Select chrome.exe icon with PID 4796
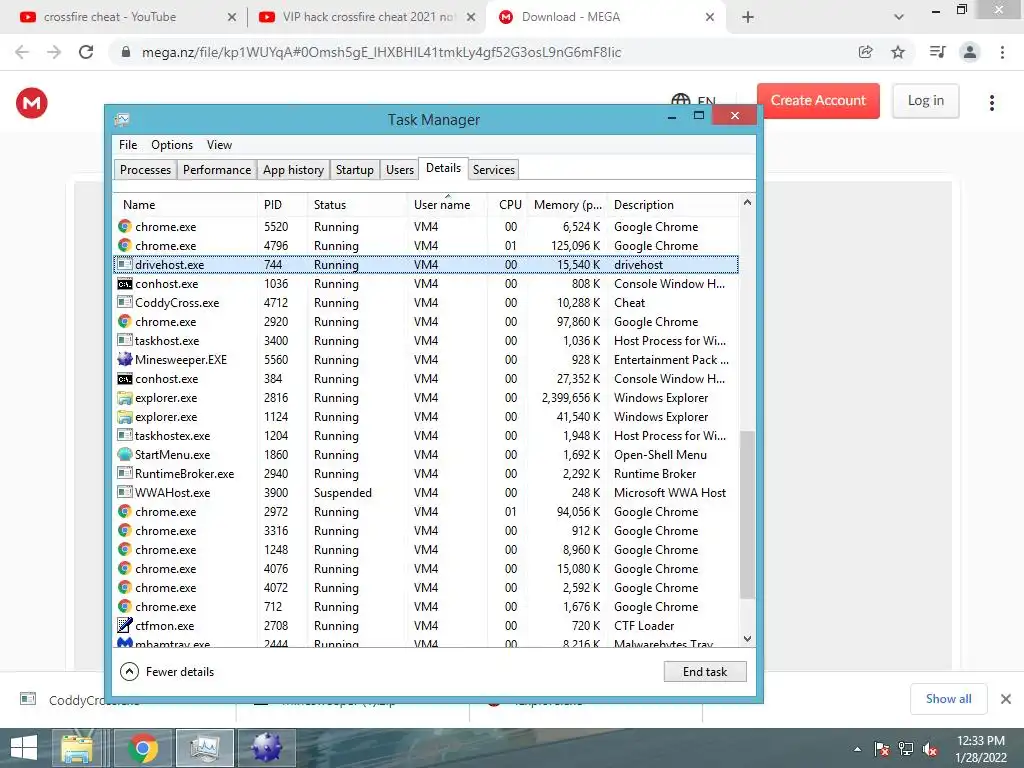Viewport: 1024px width, 768px height. coord(125,246)
